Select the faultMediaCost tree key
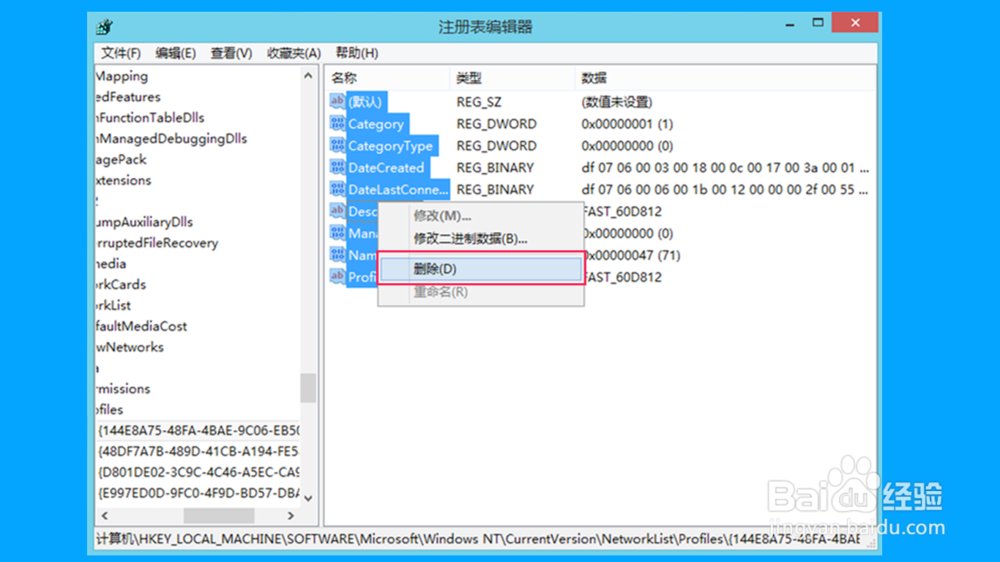This screenshot has width=1000, height=562. (x=142, y=326)
